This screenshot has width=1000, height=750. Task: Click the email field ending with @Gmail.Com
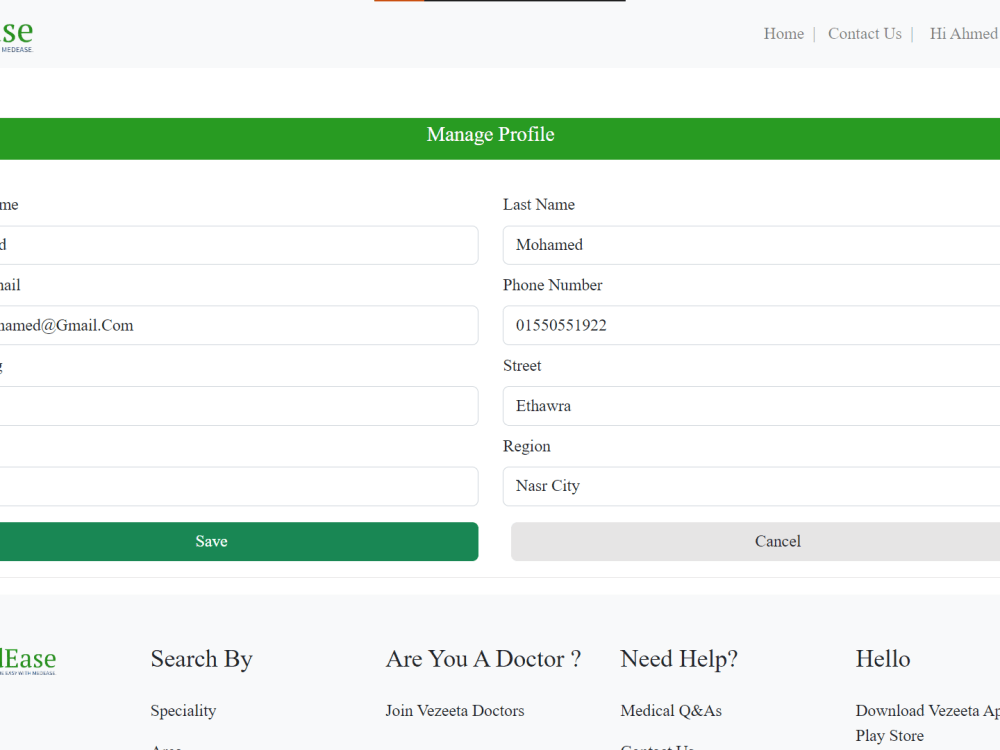[239, 325]
